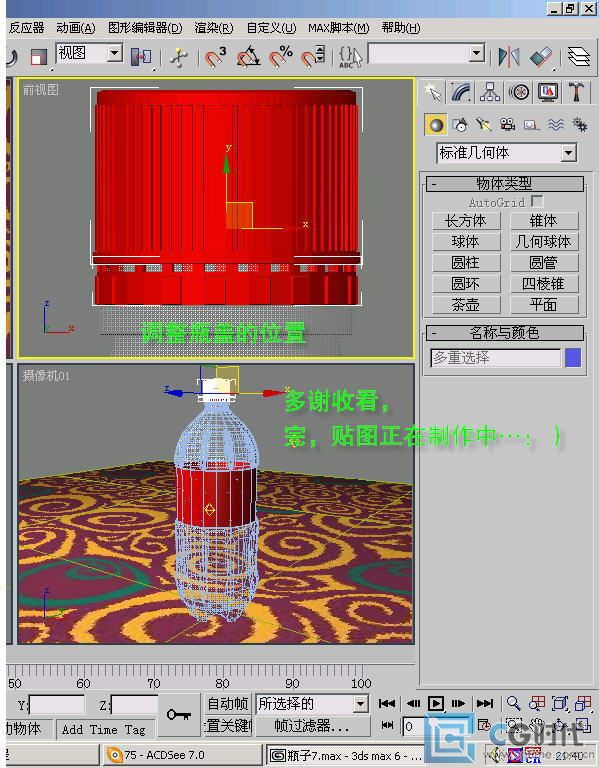Click Add Time Tag

pos(104,729)
